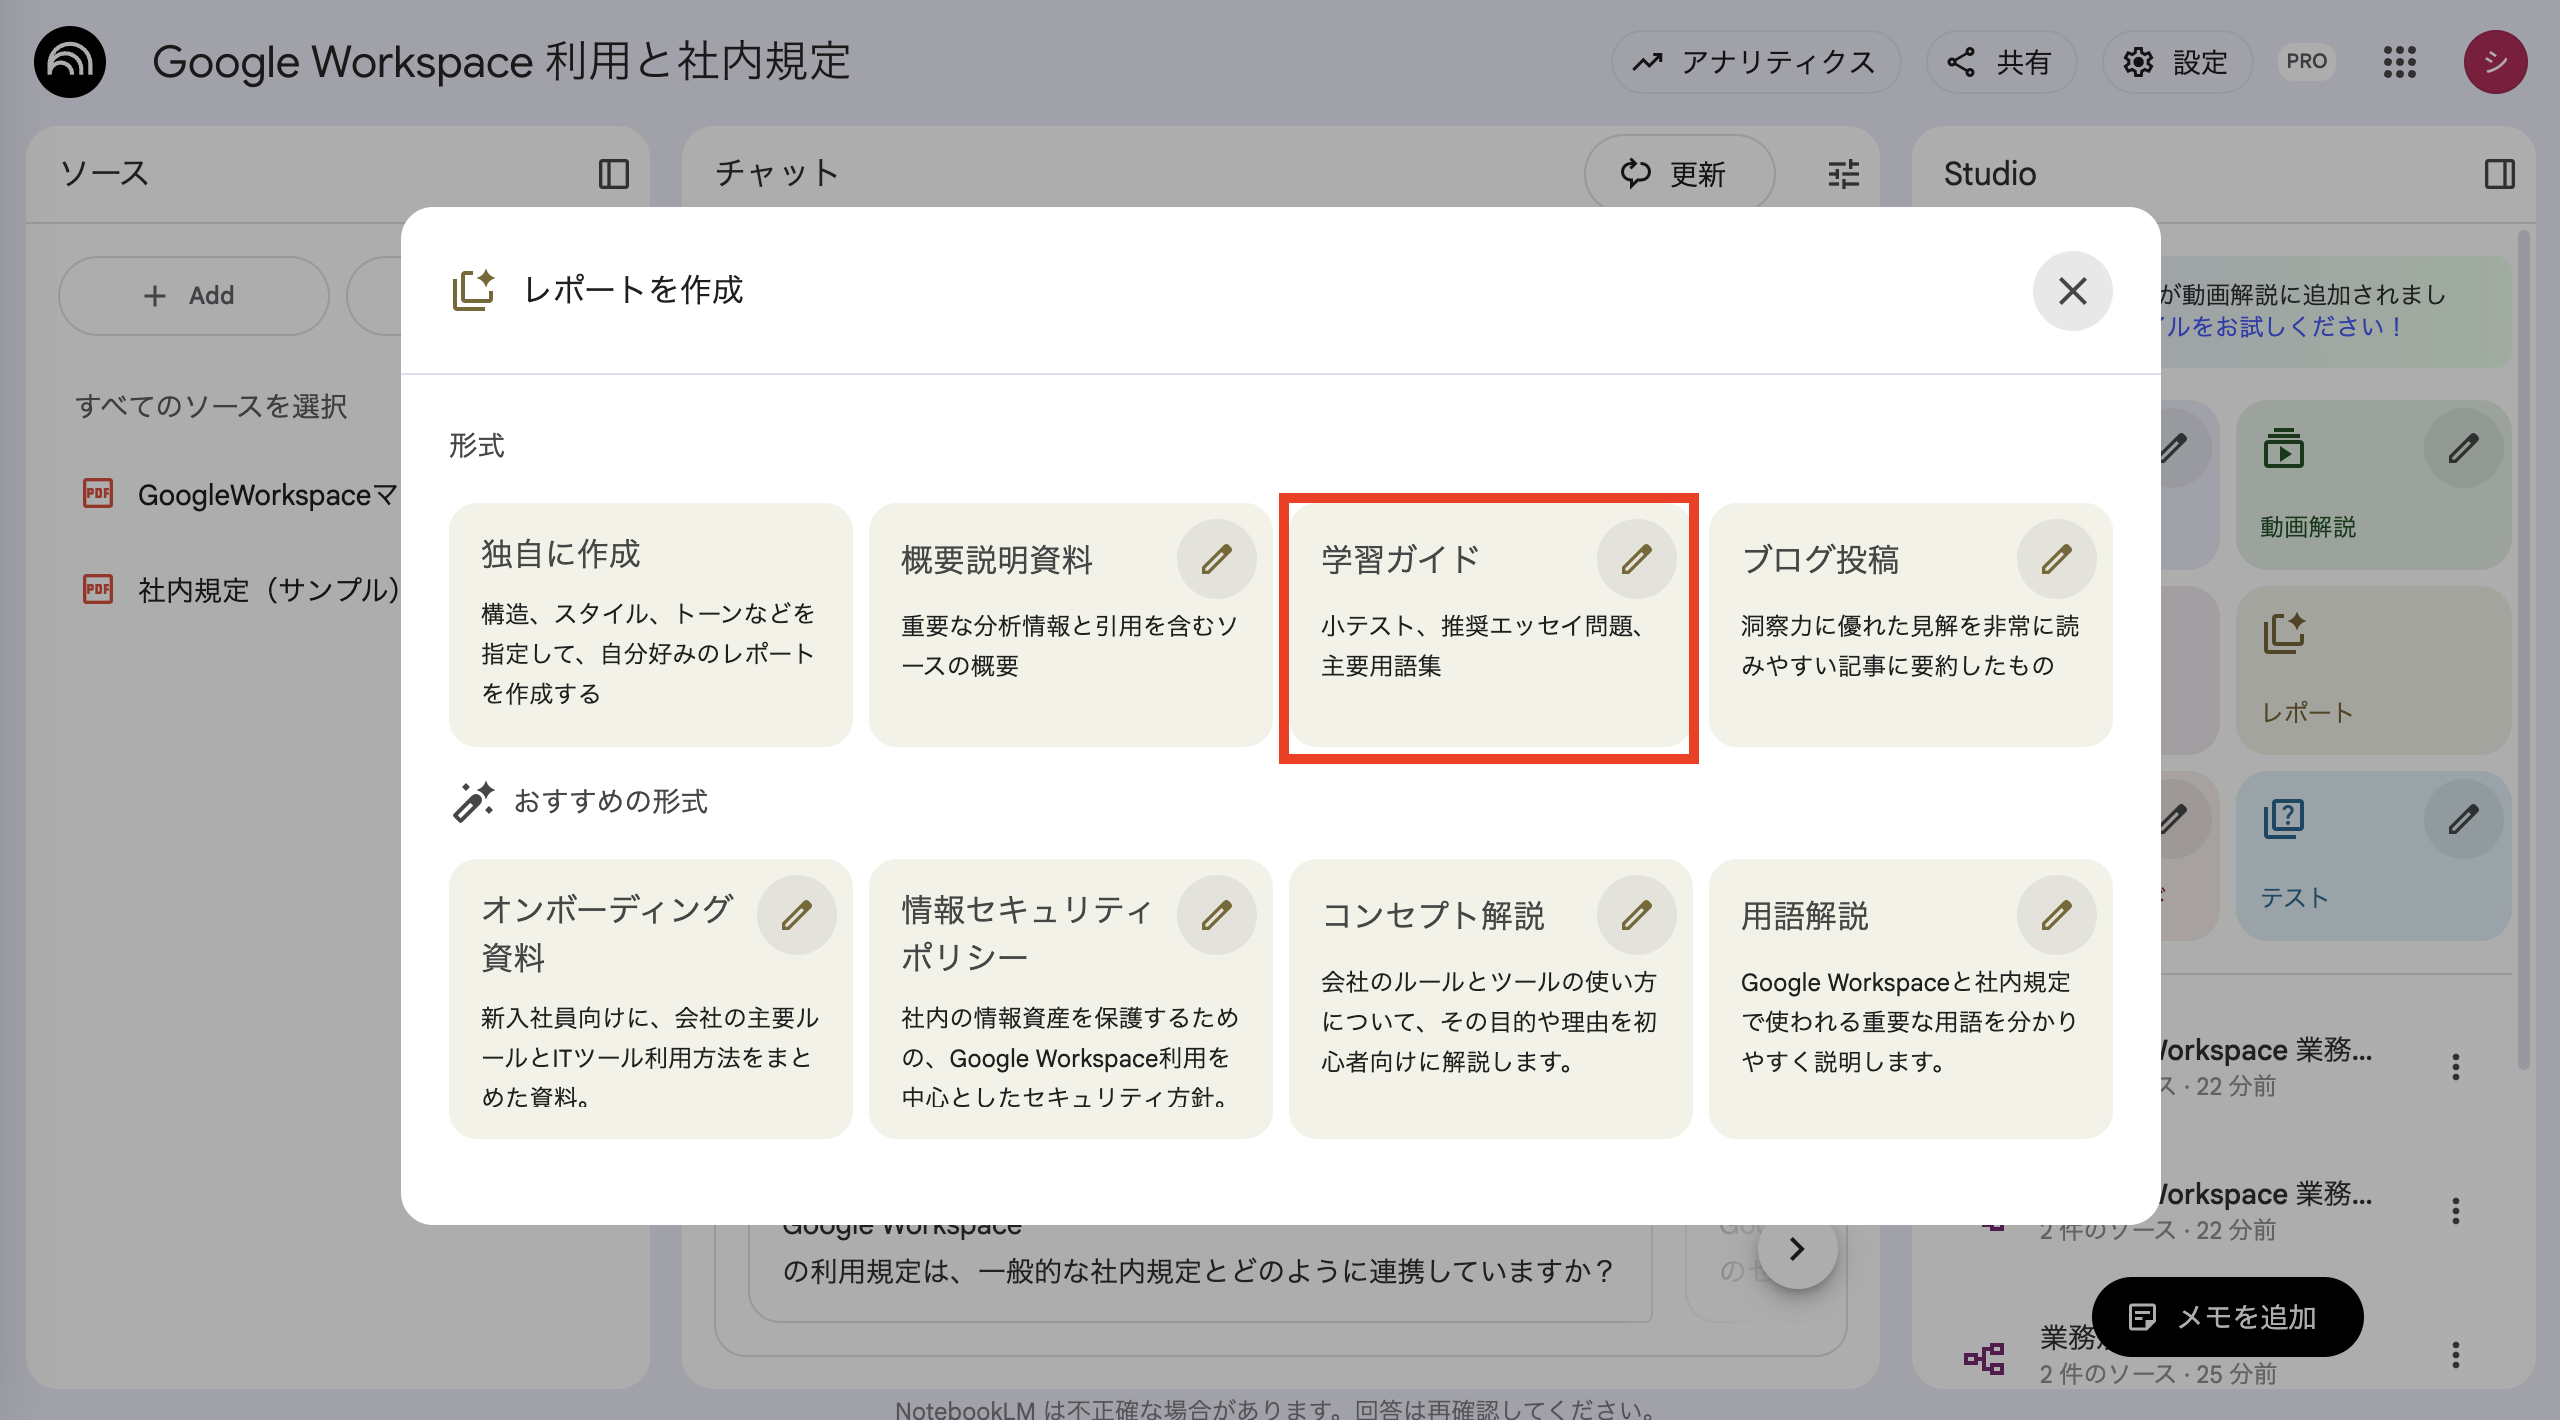Click the Add button to add a source
Image resolution: width=2560 pixels, height=1420 pixels.
pos(193,295)
